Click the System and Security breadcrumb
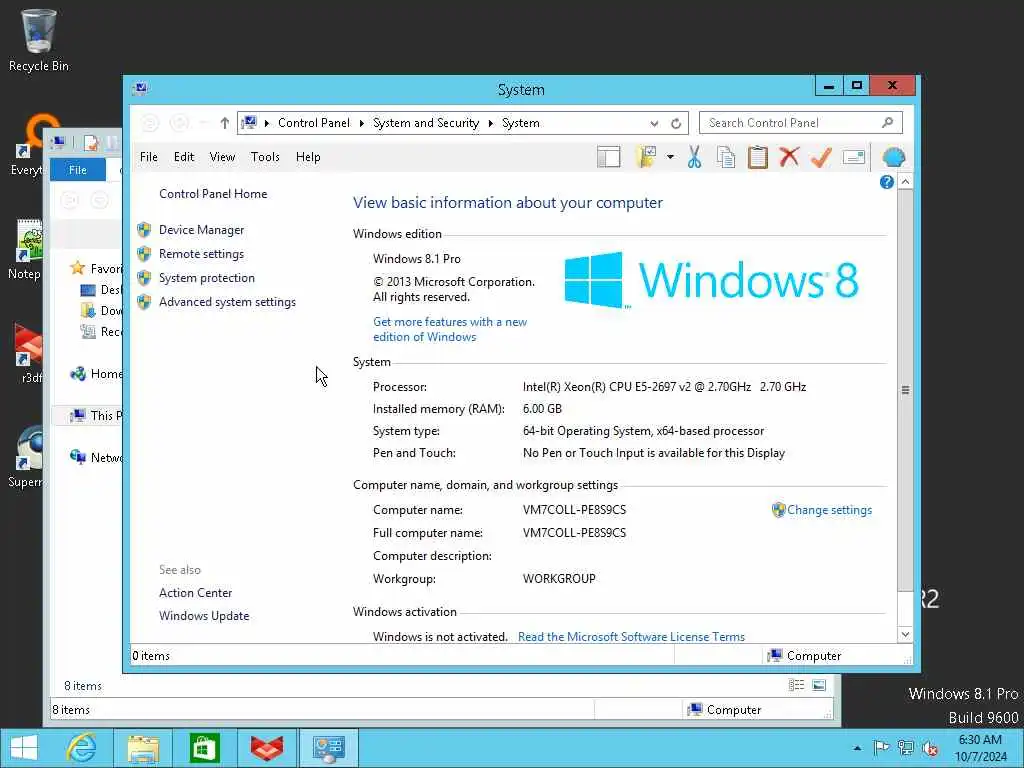The height and width of the screenshot is (768, 1024). pyautogui.click(x=426, y=123)
